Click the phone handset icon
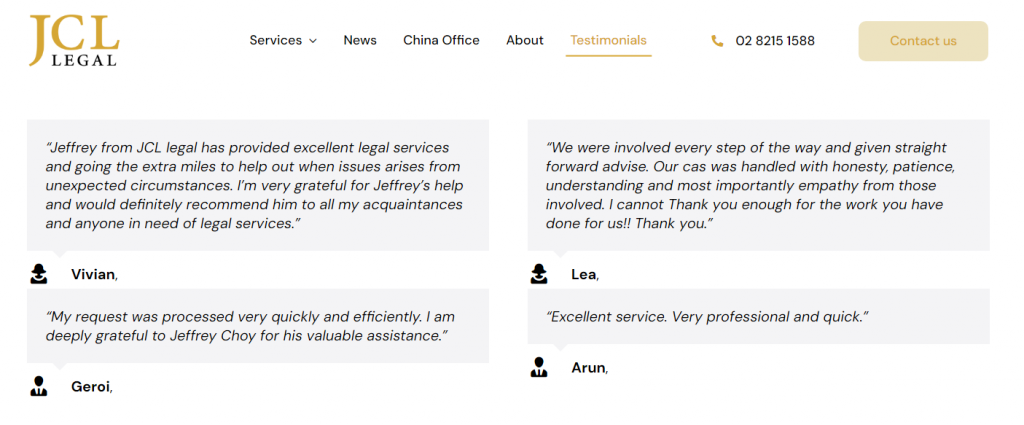Viewport: 1024px width, 425px height. pyautogui.click(x=717, y=41)
